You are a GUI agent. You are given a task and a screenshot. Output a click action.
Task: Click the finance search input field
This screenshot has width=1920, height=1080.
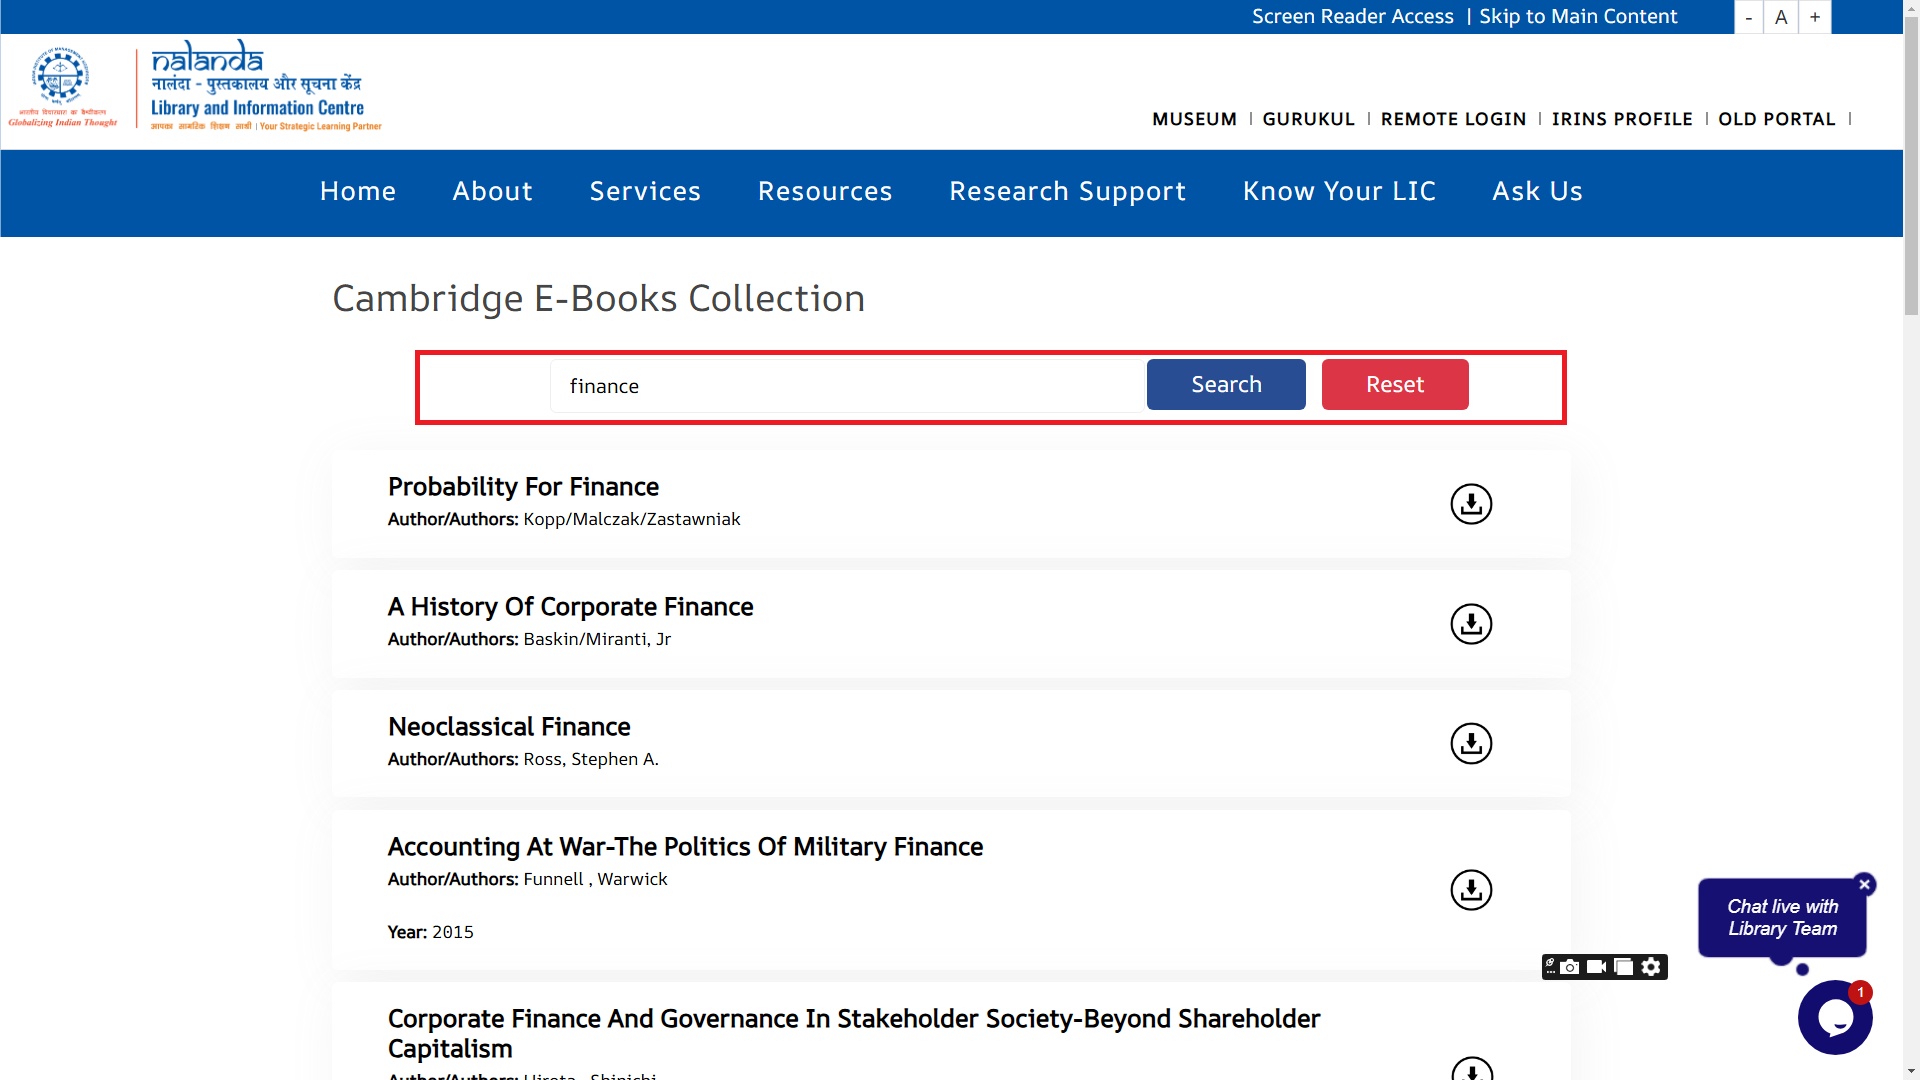click(x=845, y=386)
